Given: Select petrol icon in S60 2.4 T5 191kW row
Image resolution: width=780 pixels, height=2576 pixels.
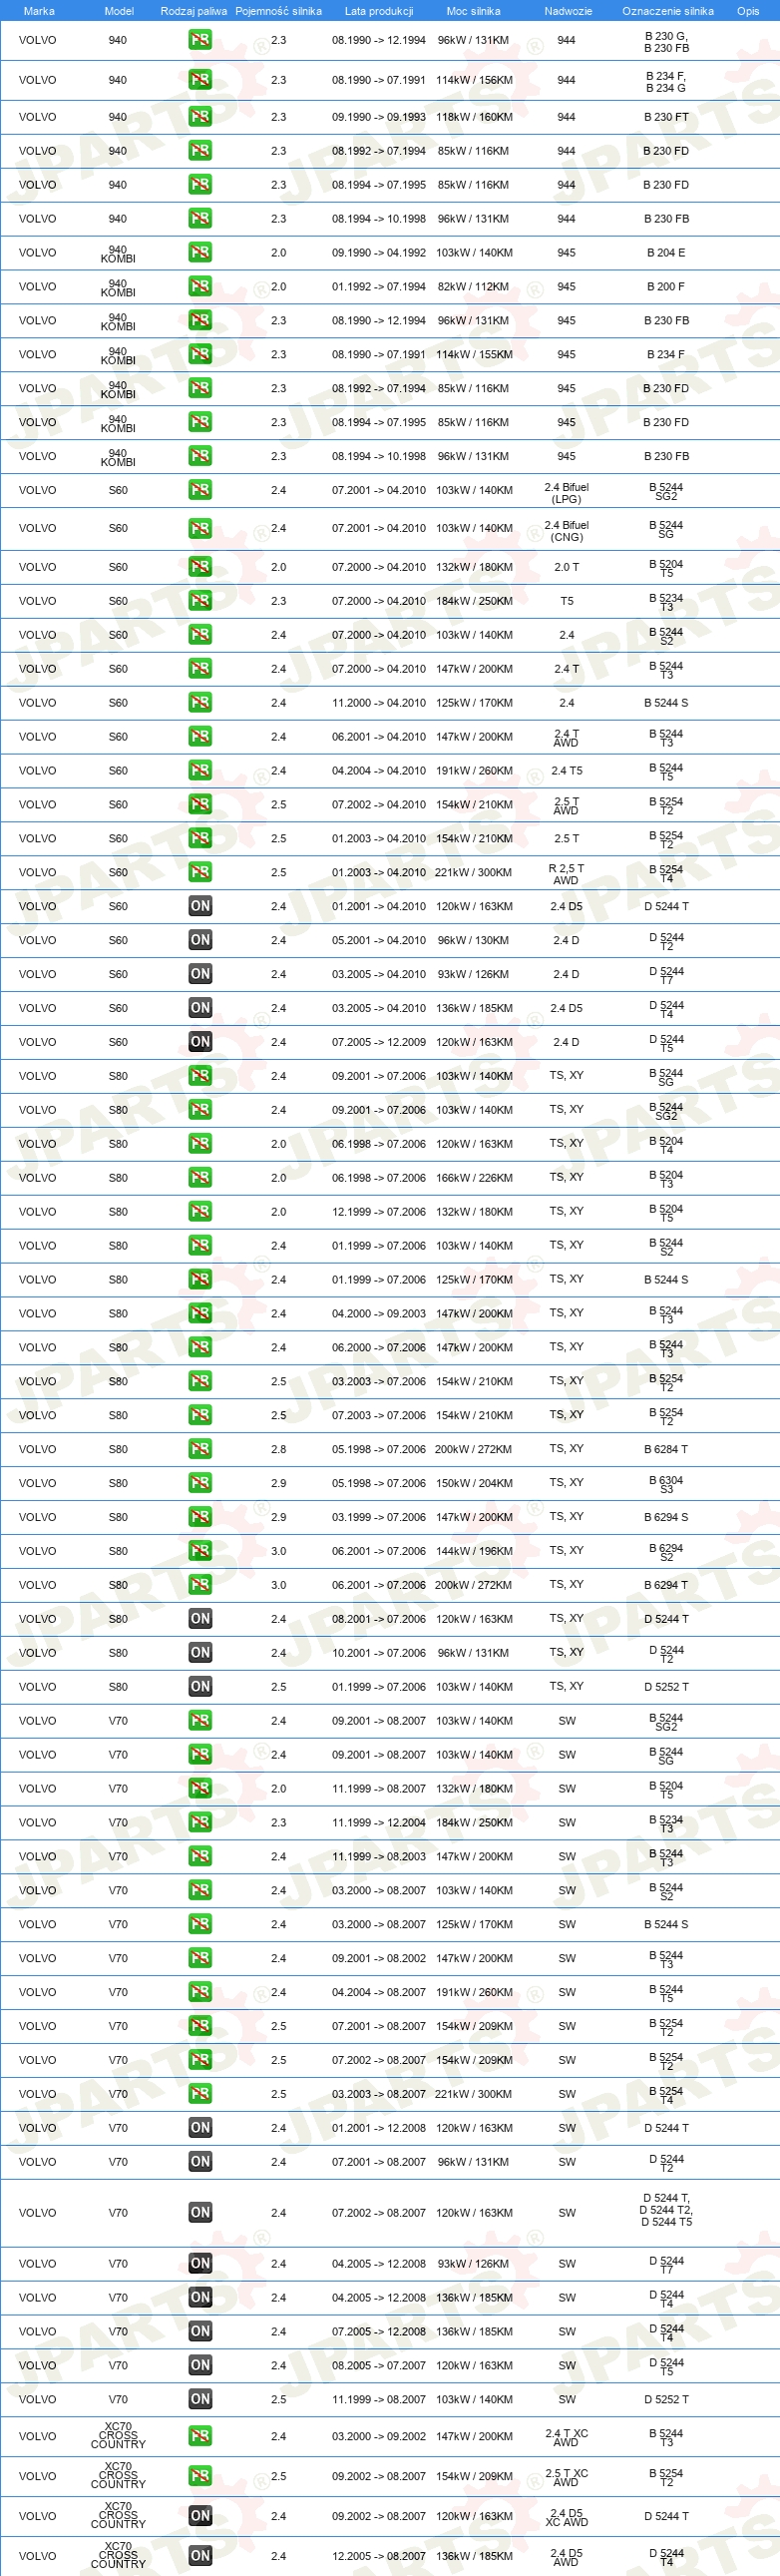Looking at the screenshot, I should pos(200,771).
